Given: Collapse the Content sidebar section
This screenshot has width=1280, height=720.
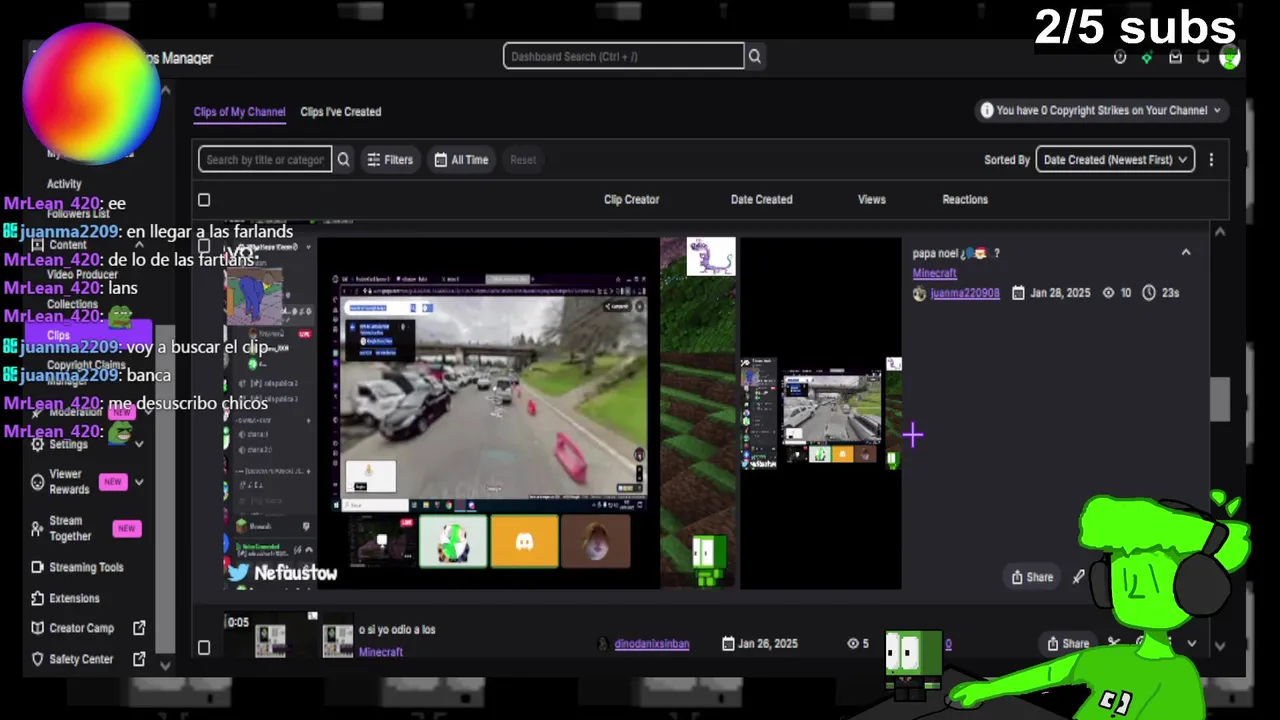Looking at the screenshot, I should coord(139,245).
